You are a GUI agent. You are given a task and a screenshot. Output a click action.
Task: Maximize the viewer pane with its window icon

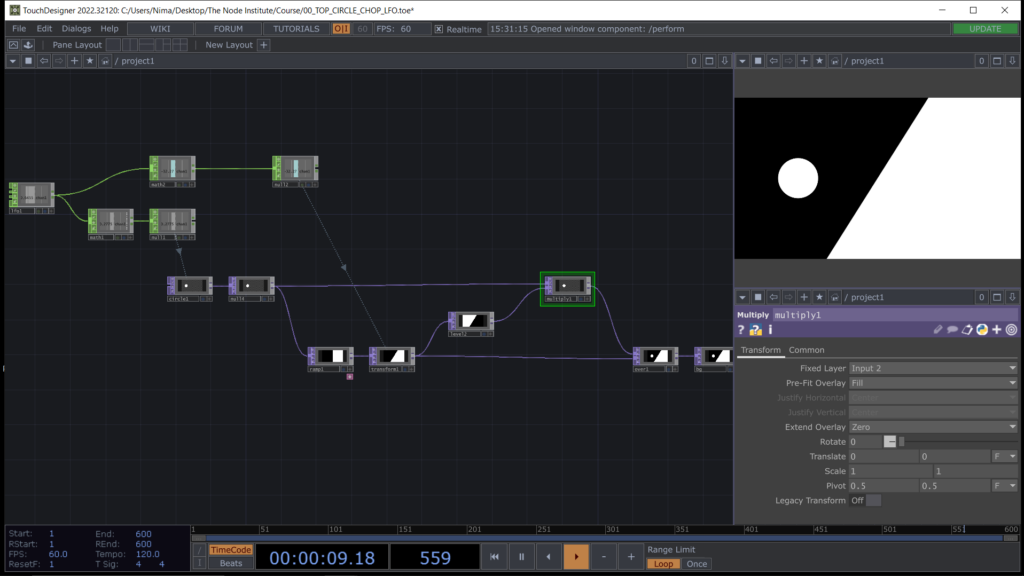pyautogui.click(x=997, y=61)
